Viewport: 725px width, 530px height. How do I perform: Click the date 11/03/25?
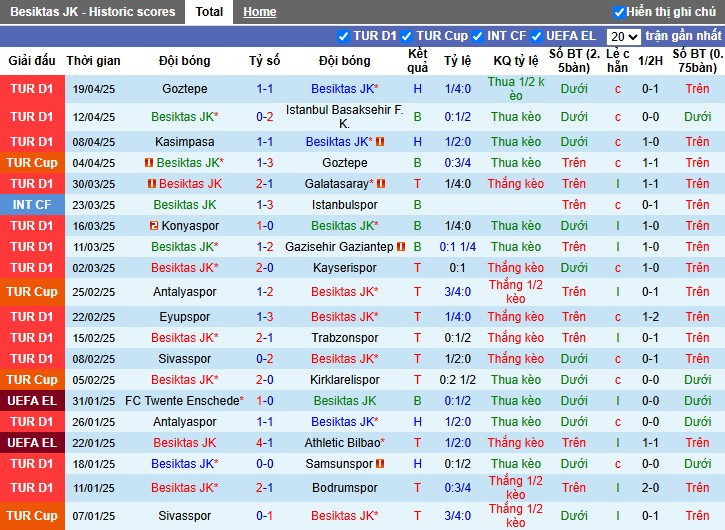[x=93, y=247]
